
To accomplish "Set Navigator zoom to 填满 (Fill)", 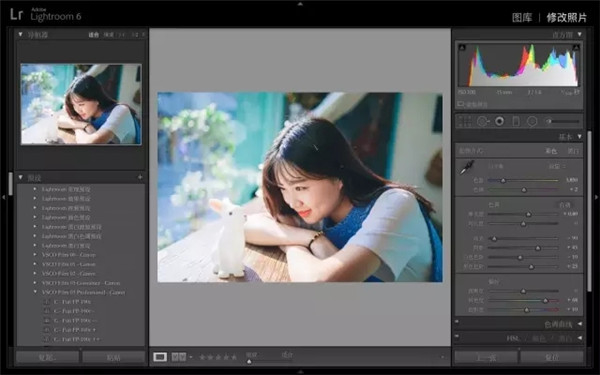I will click(109, 35).
